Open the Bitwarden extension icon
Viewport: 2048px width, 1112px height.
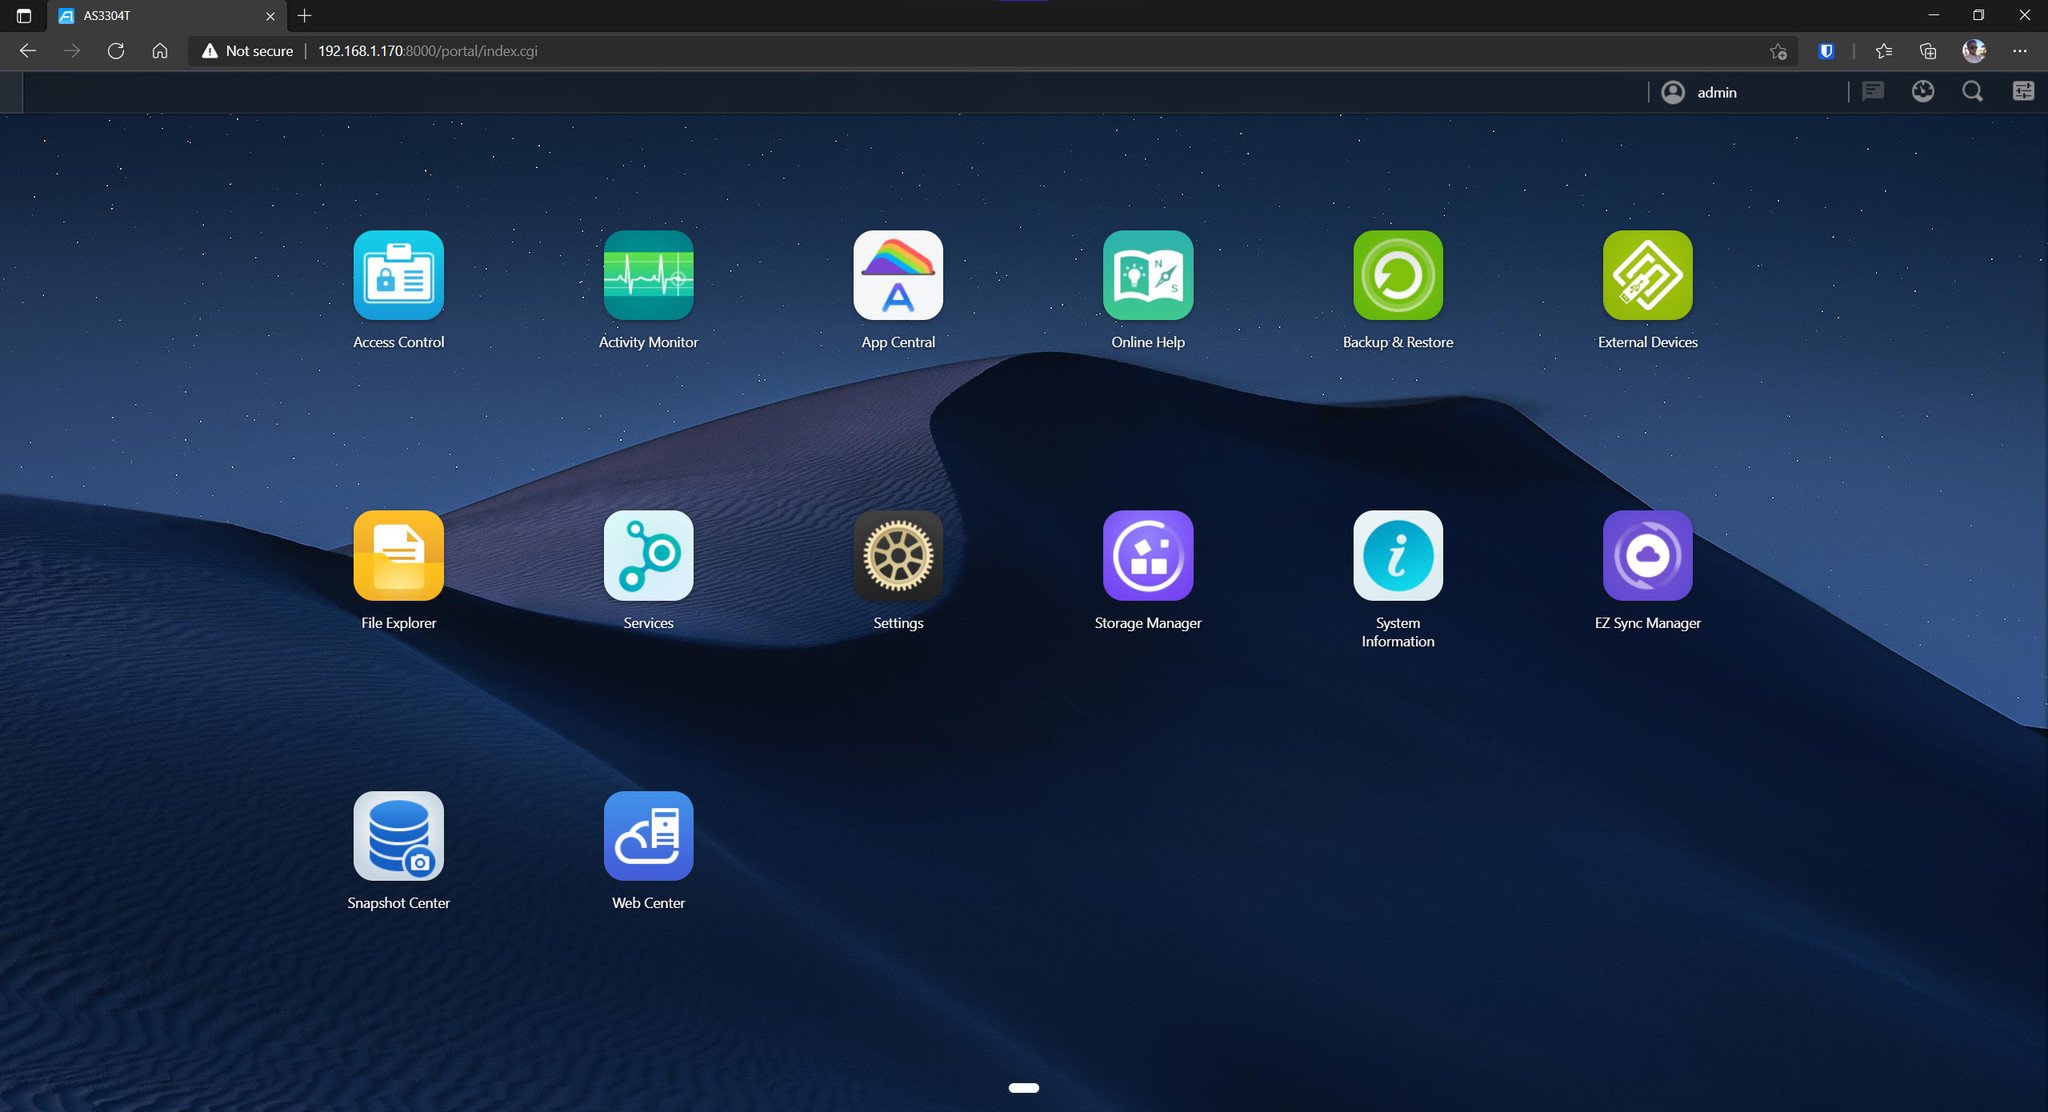pos(1826,51)
